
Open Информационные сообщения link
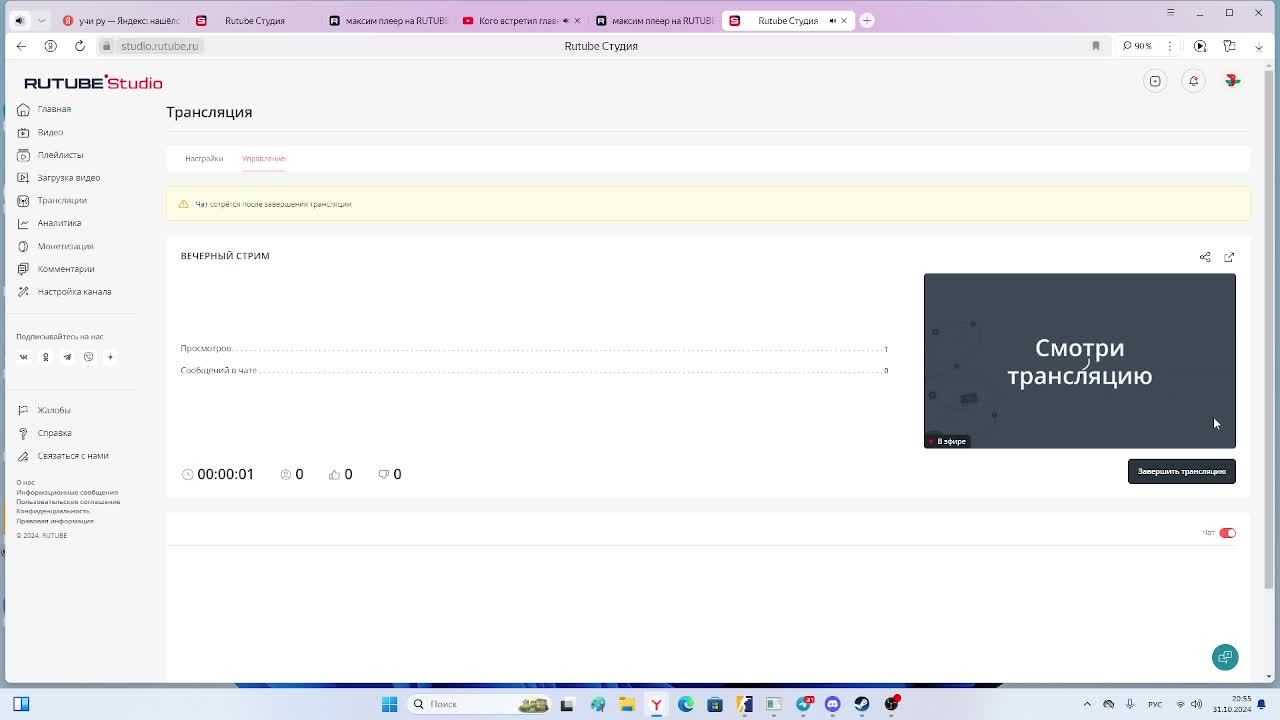coord(67,492)
